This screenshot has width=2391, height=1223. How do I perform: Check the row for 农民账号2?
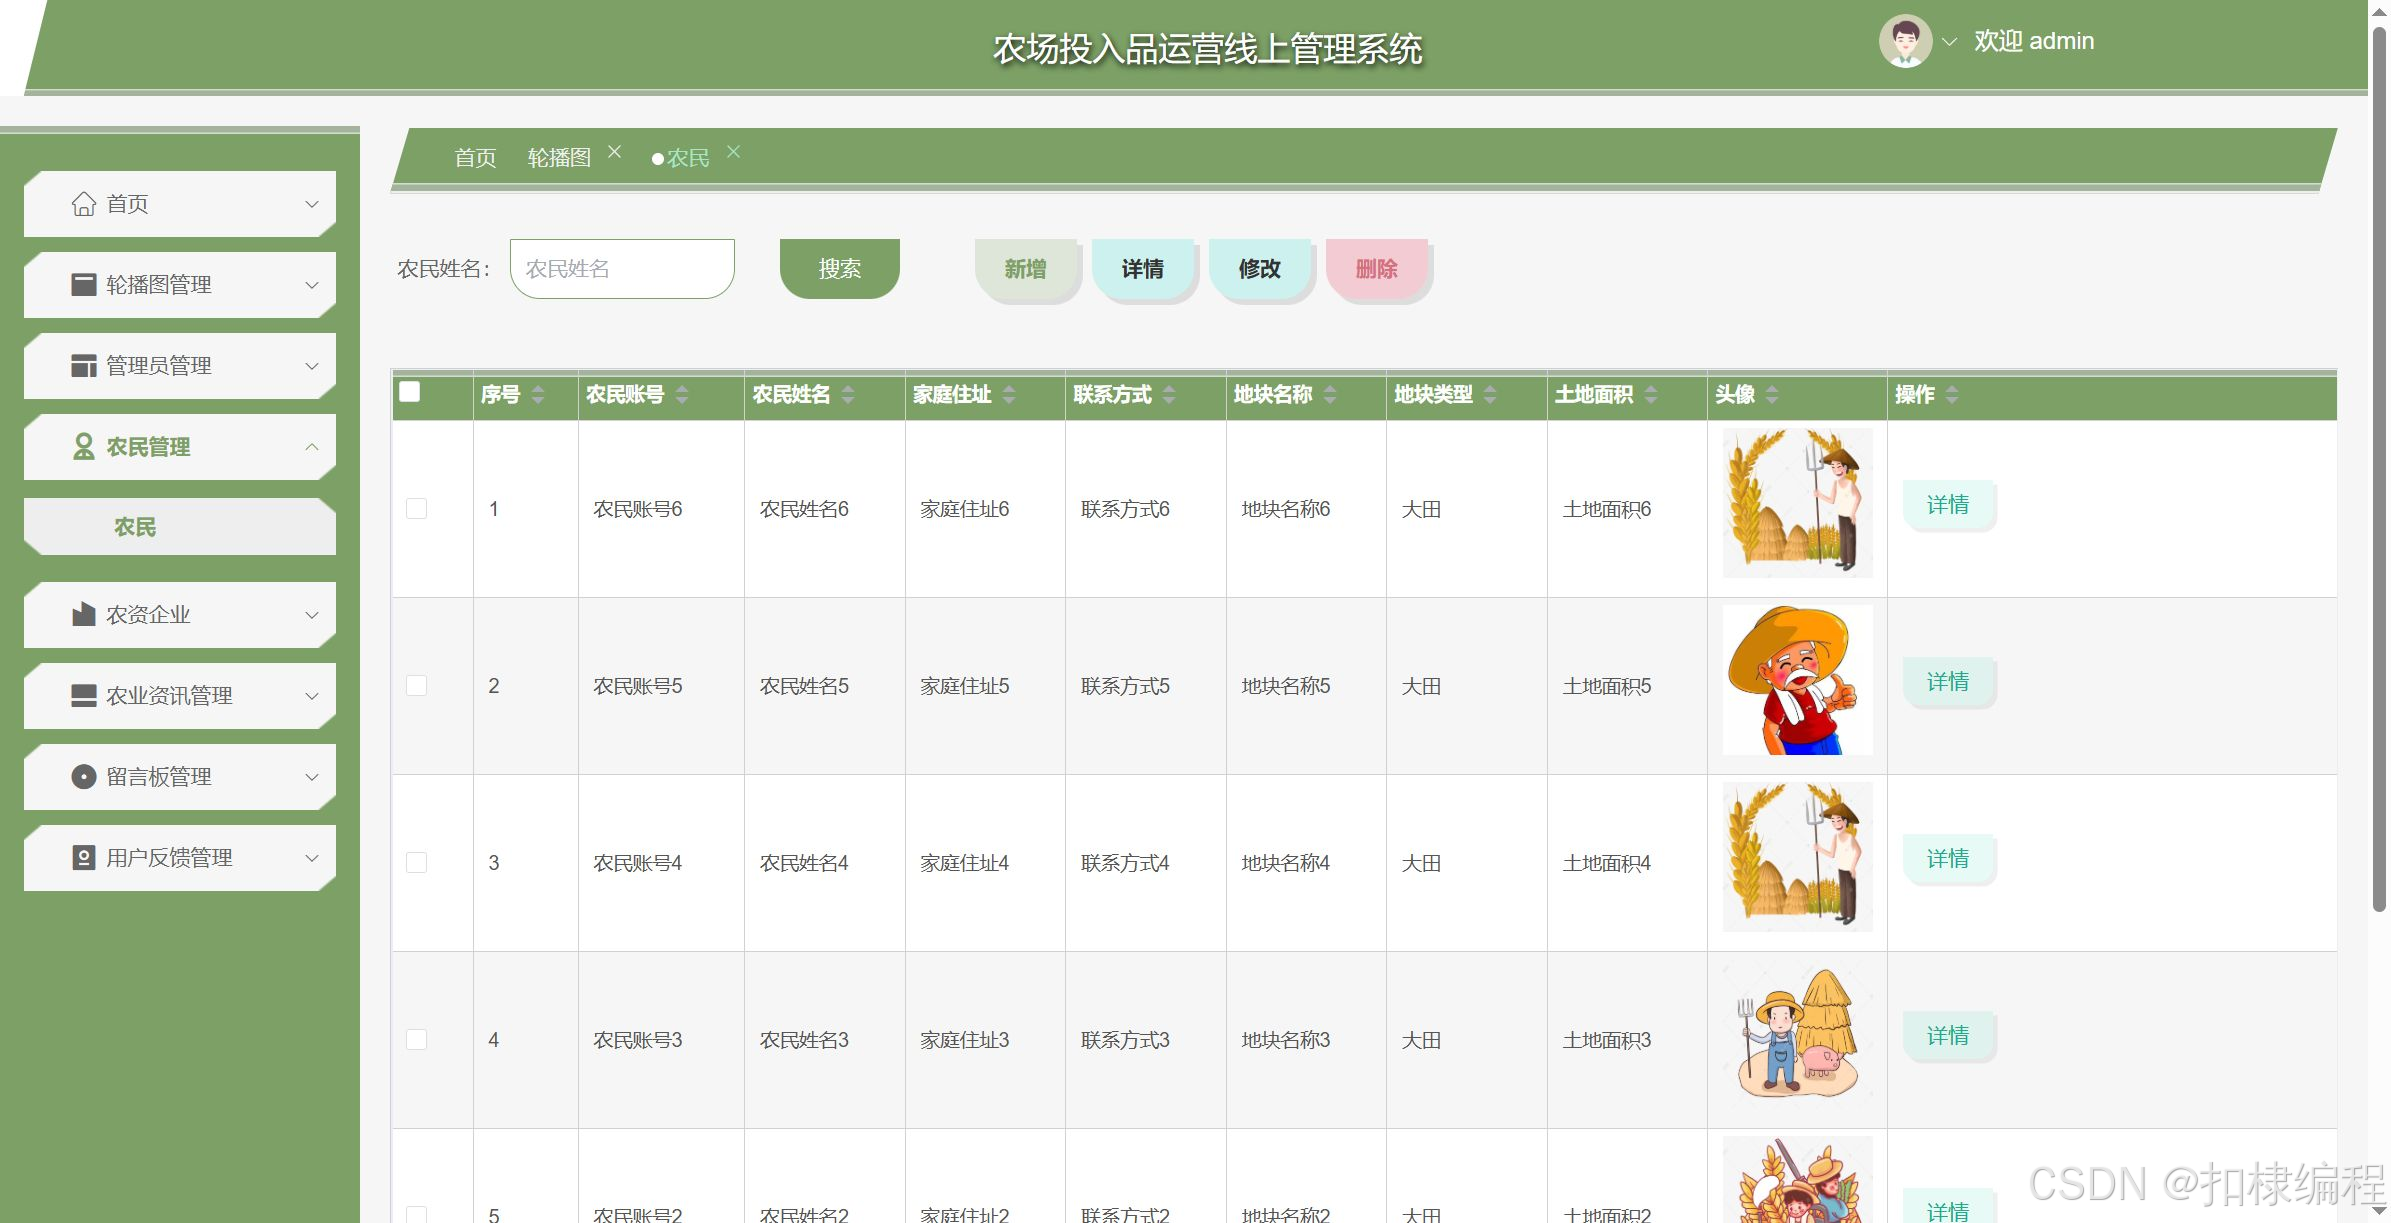[x=417, y=1214]
